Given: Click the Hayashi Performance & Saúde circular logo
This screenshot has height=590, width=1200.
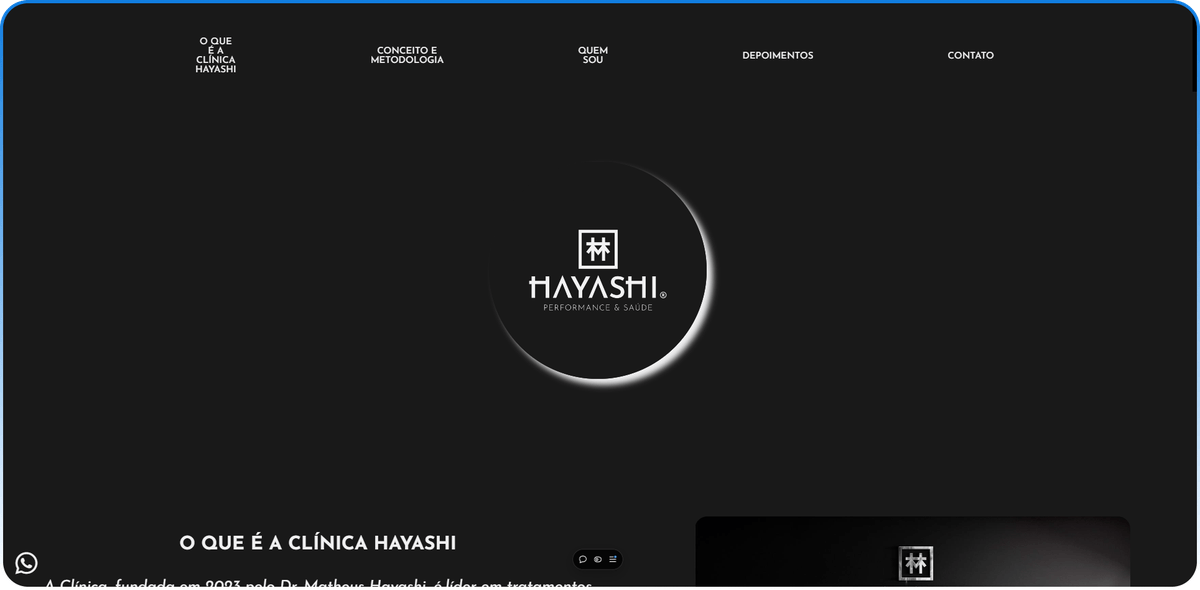Looking at the screenshot, I should (598, 271).
